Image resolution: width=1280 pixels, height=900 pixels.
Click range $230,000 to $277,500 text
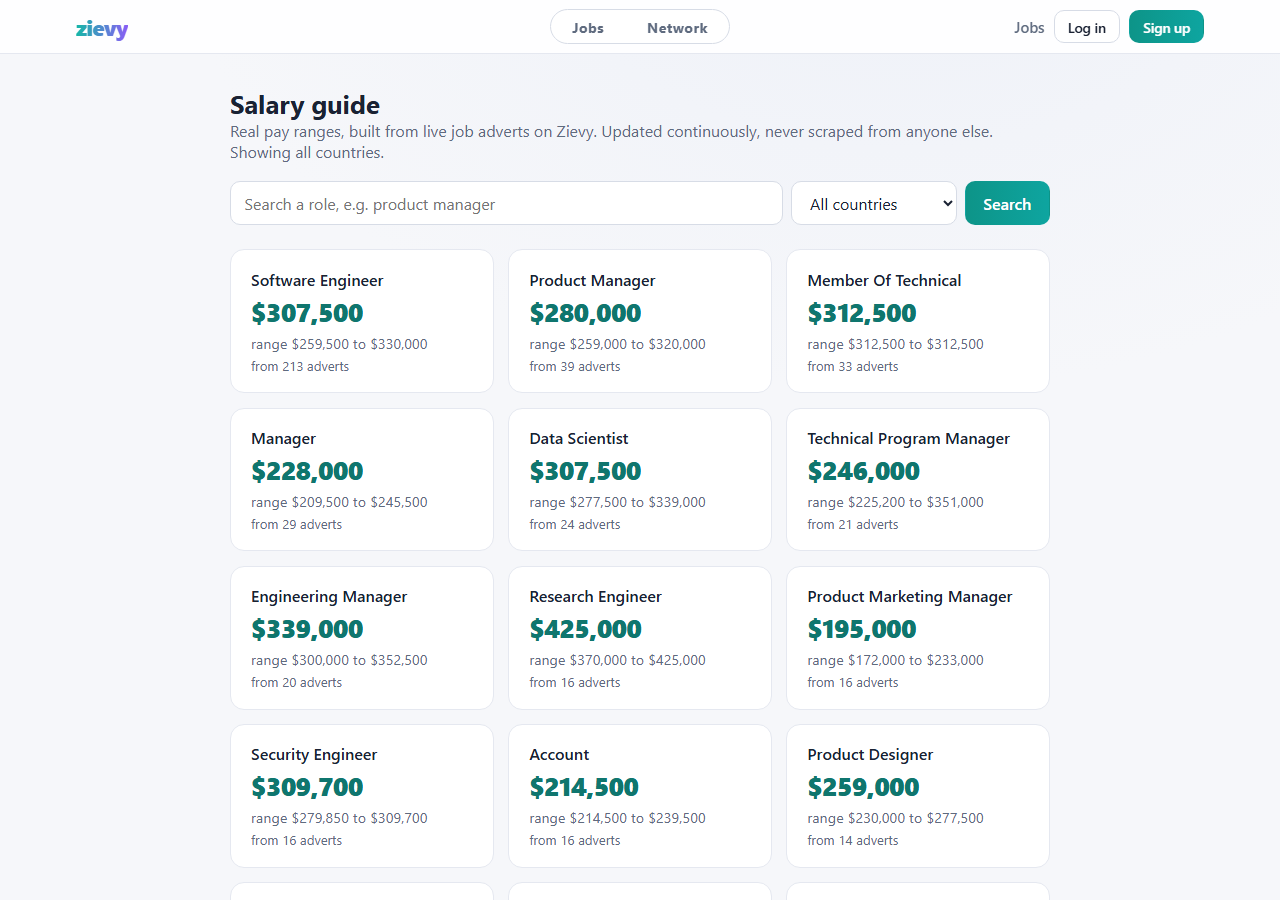pos(895,818)
